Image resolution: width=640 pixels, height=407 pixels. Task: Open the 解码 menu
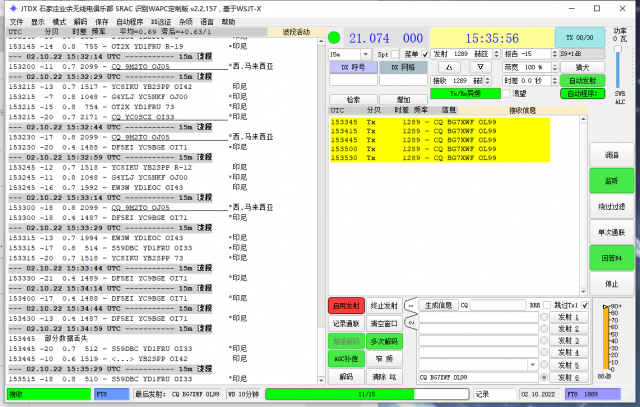coord(80,22)
